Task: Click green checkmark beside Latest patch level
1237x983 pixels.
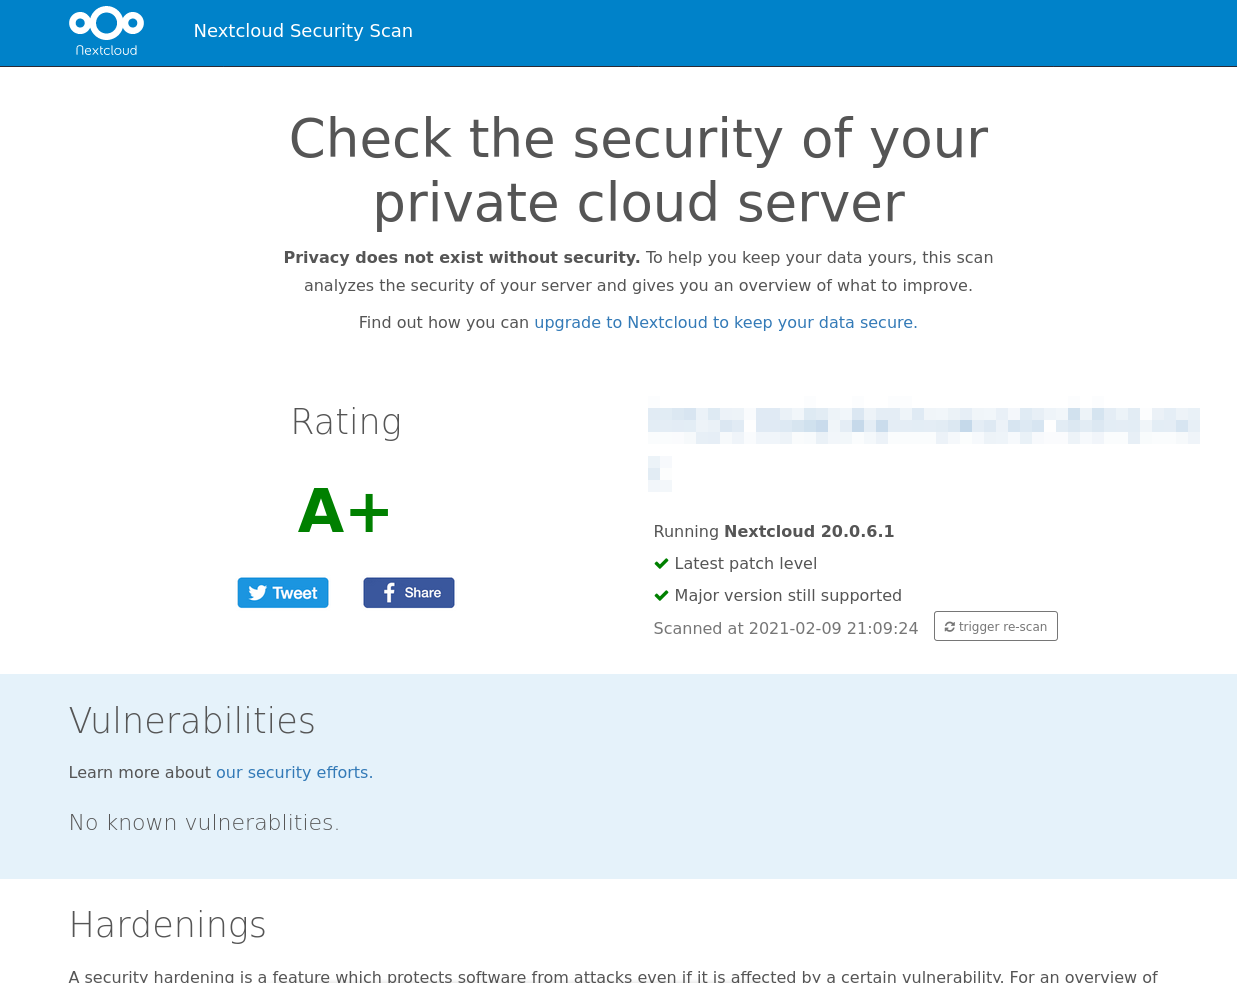Action: pos(661,564)
